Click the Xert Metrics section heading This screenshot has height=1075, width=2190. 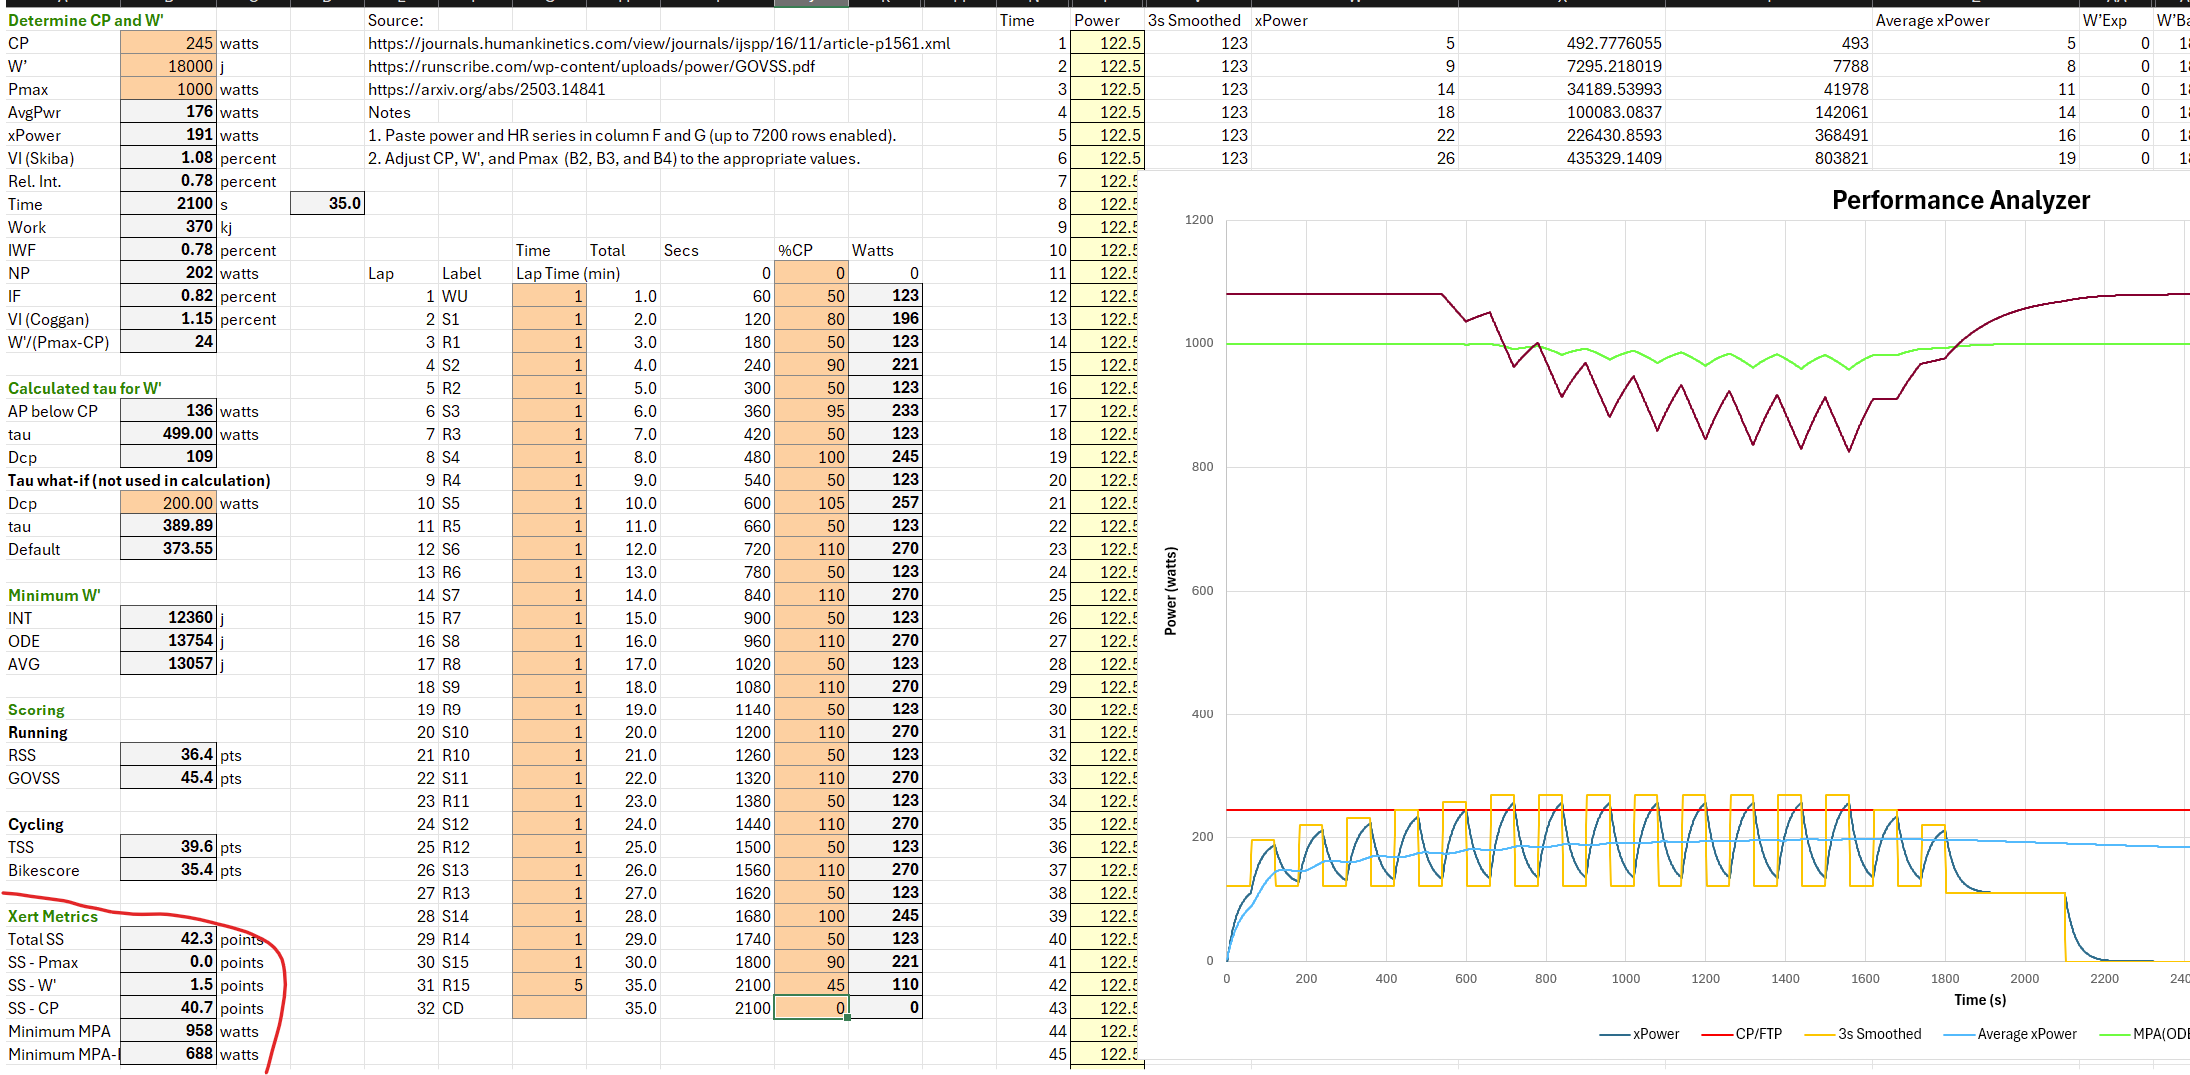[53, 916]
